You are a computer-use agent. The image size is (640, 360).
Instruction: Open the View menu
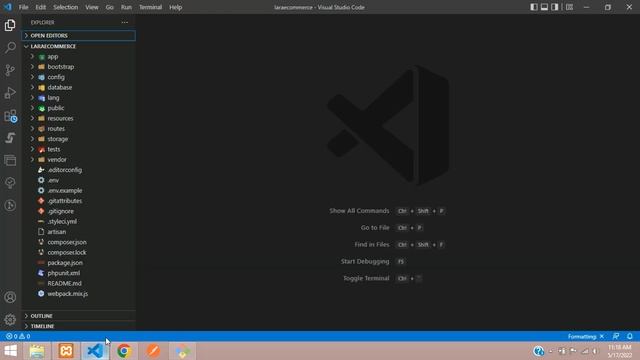[x=92, y=7]
